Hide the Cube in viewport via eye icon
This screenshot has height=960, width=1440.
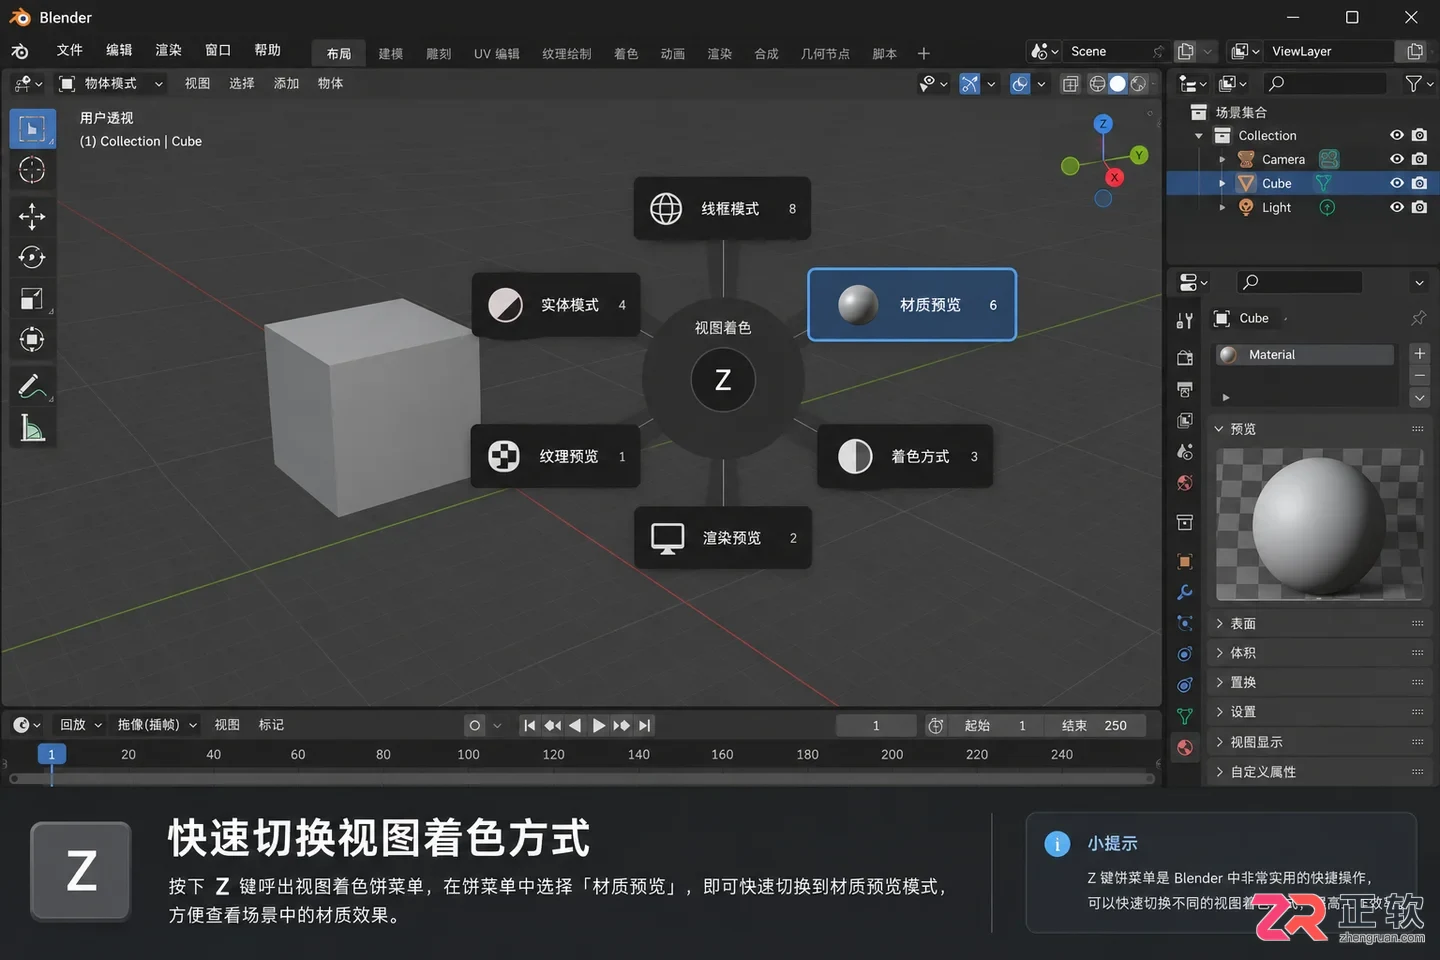pyautogui.click(x=1397, y=183)
